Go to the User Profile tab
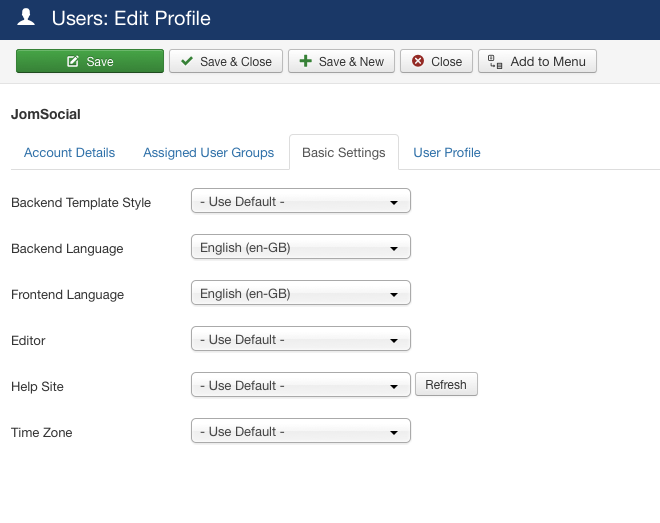Image resolution: width=660 pixels, height=523 pixels. pyautogui.click(x=447, y=152)
